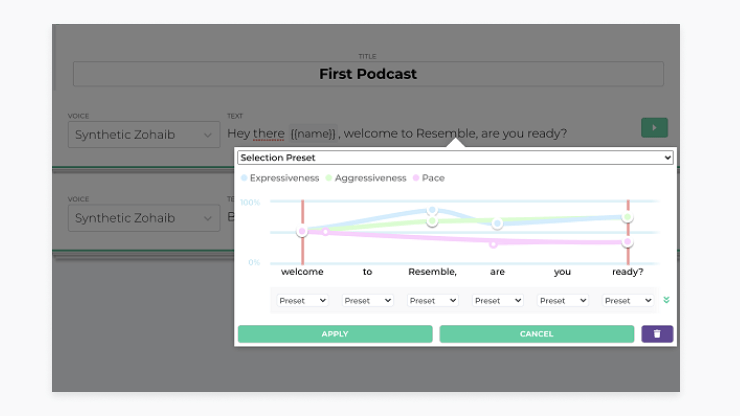740x416 pixels.
Task: Click the 'to' word label under chart
Action: [x=367, y=272]
